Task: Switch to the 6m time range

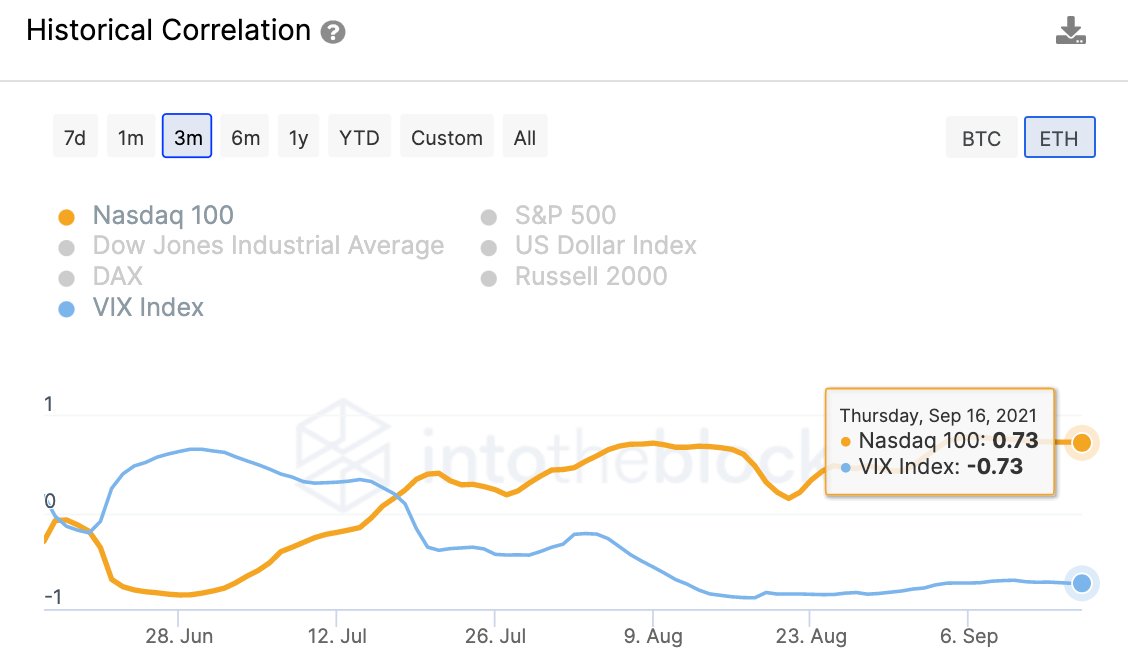Action: point(245,138)
